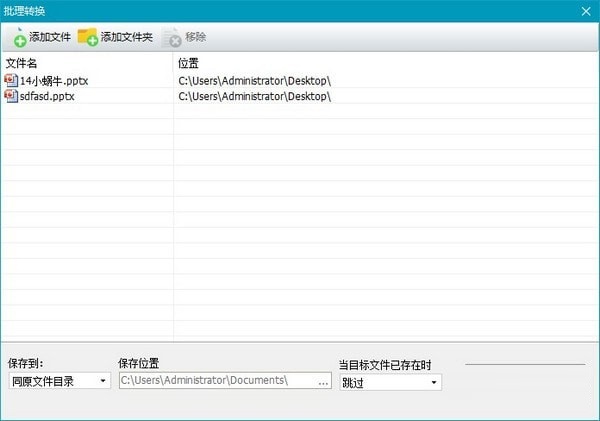
Task: Click the 添加文件夹 label
Action: click(x=127, y=37)
